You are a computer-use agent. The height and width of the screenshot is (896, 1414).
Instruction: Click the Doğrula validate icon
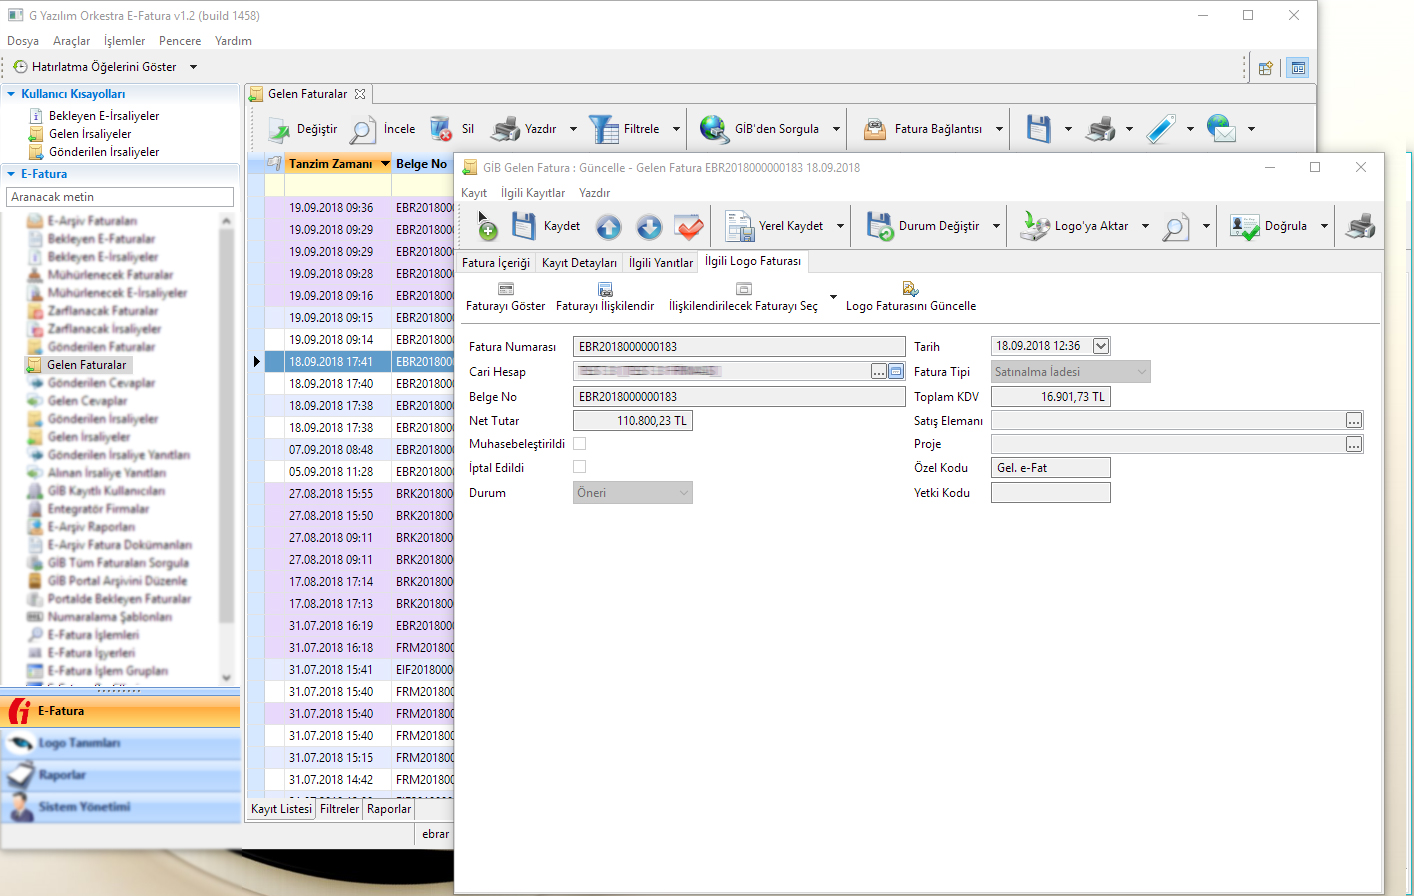click(x=1245, y=227)
